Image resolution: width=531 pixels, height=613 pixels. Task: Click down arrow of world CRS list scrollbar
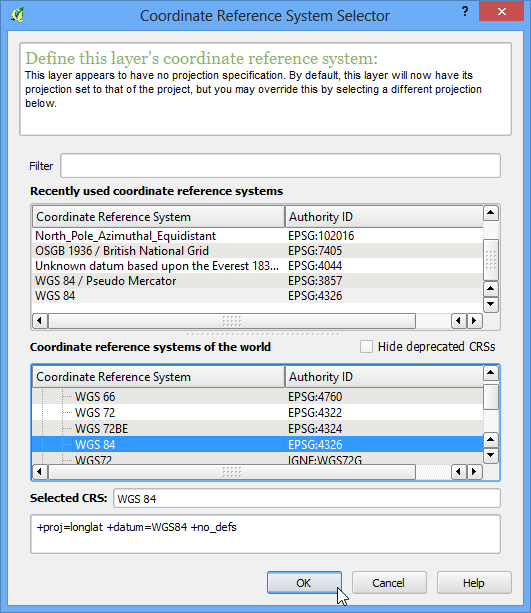coord(491,455)
